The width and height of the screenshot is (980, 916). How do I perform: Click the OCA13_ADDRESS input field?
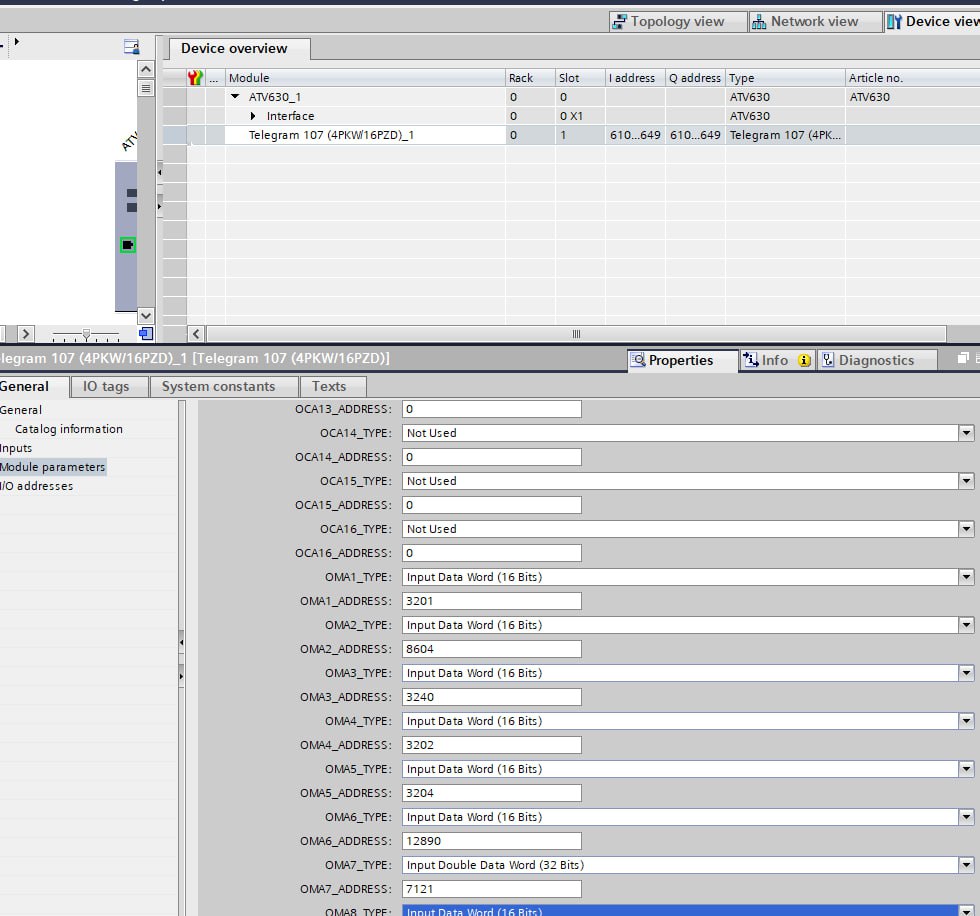click(x=492, y=409)
